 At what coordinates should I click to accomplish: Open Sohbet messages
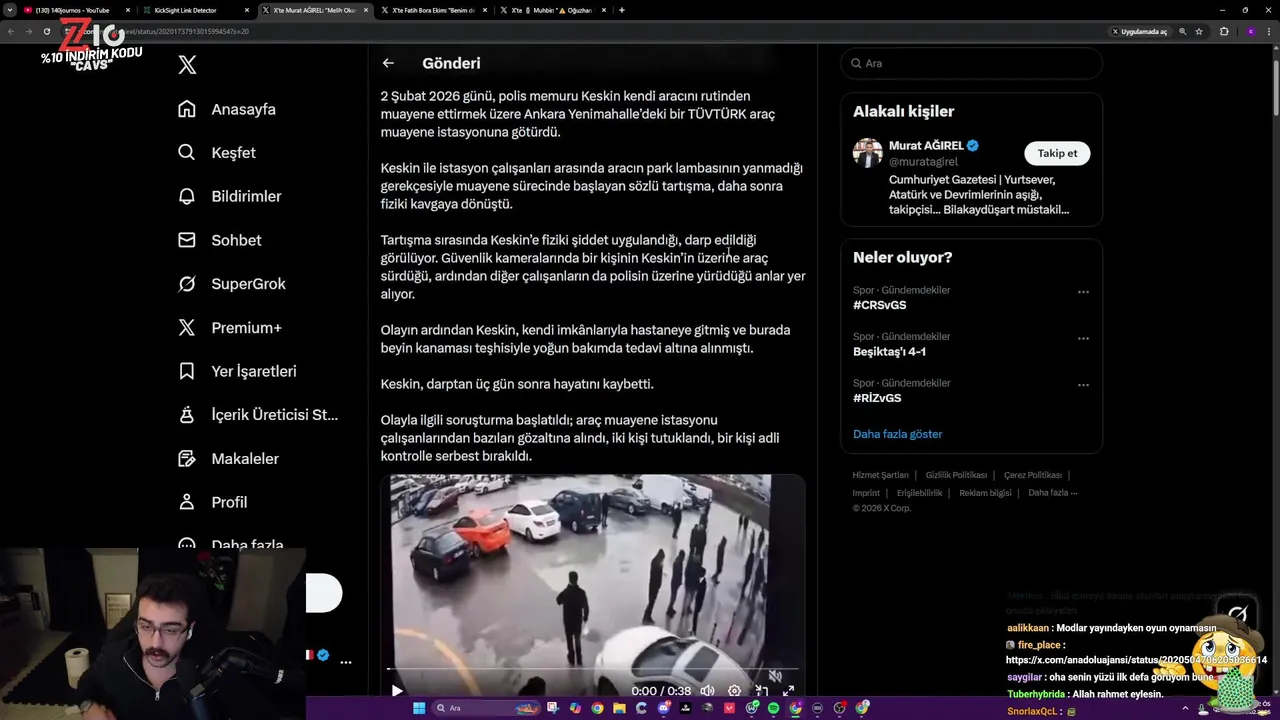point(219,240)
